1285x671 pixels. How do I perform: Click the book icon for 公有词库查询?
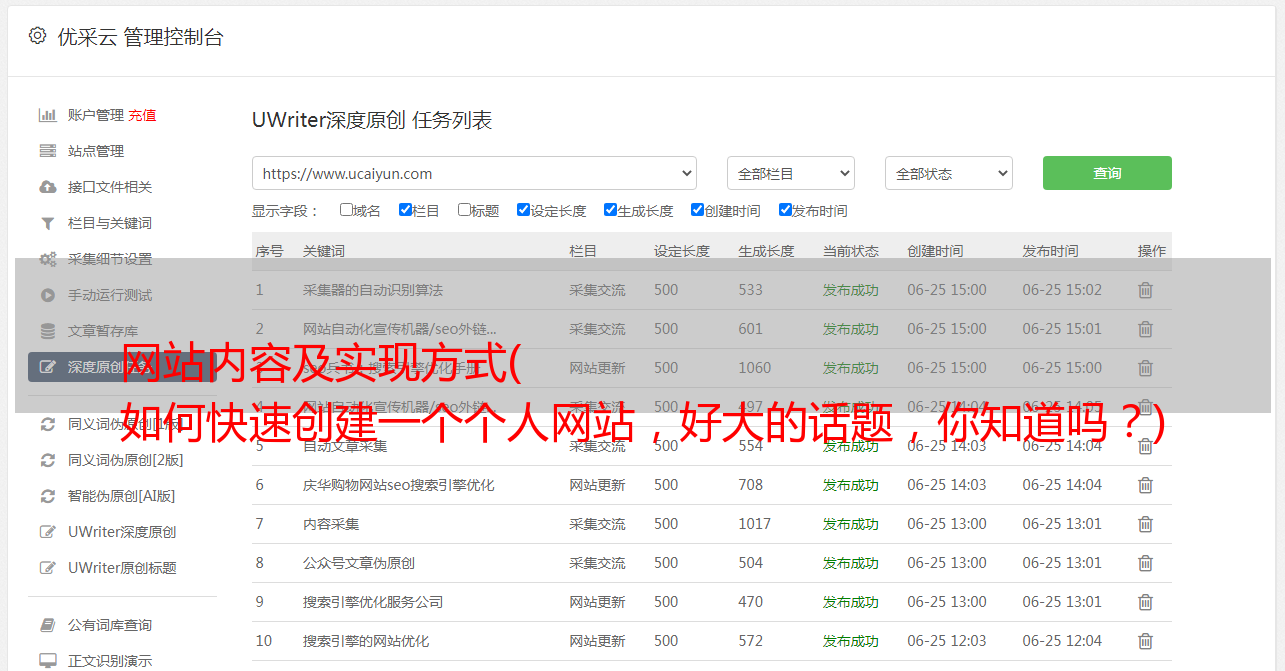(x=47, y=625)
